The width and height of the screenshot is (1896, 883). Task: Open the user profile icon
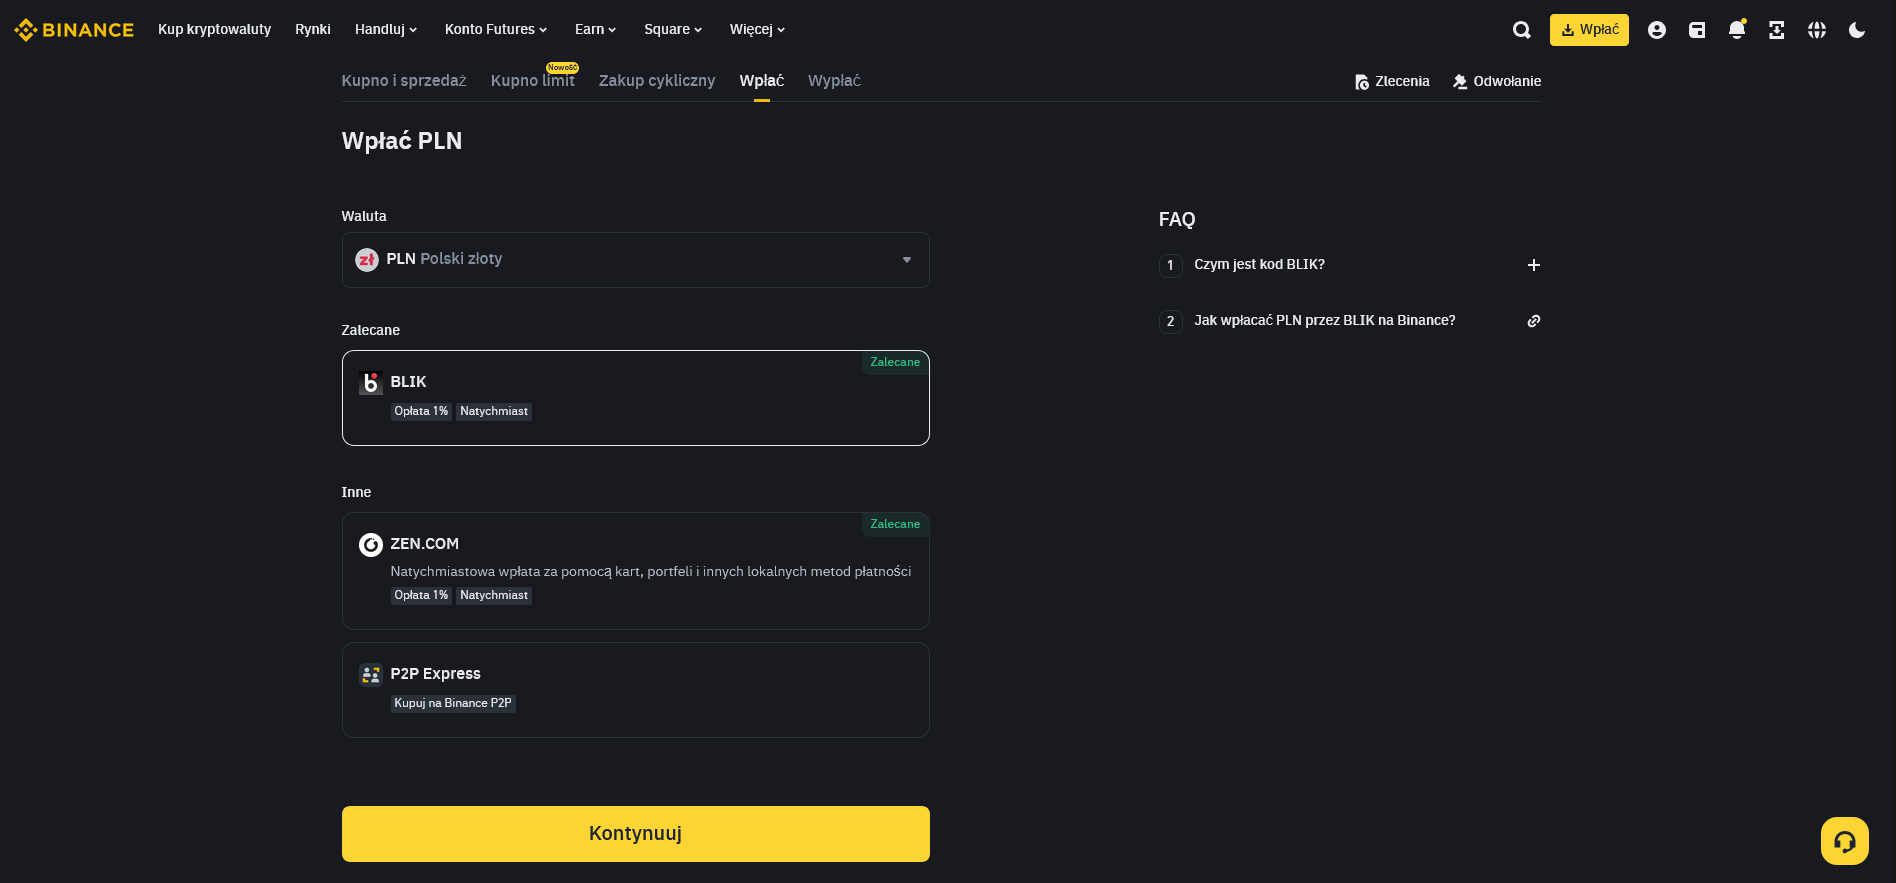(1657, 30)
